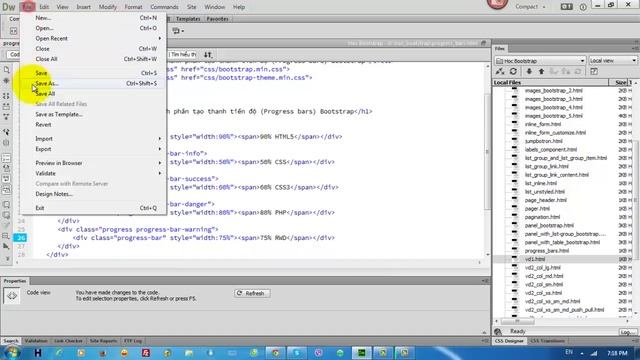Switch to the Validation results tab
The image size is (640, 360).
click(x=36, y=341)
